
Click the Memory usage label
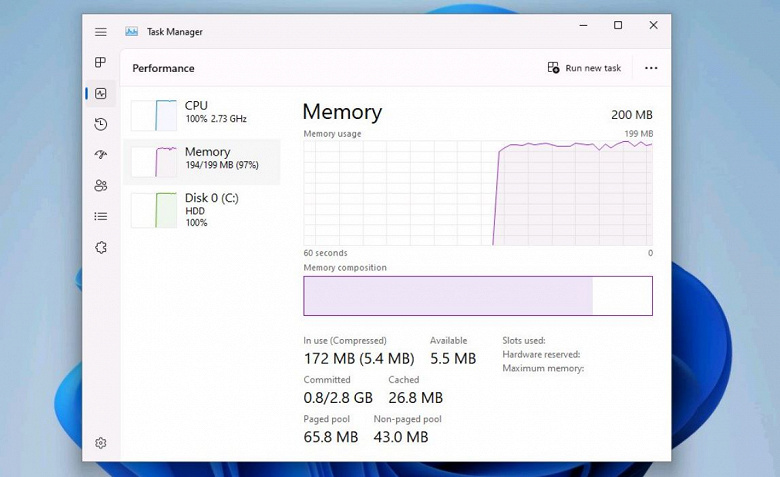332,134
